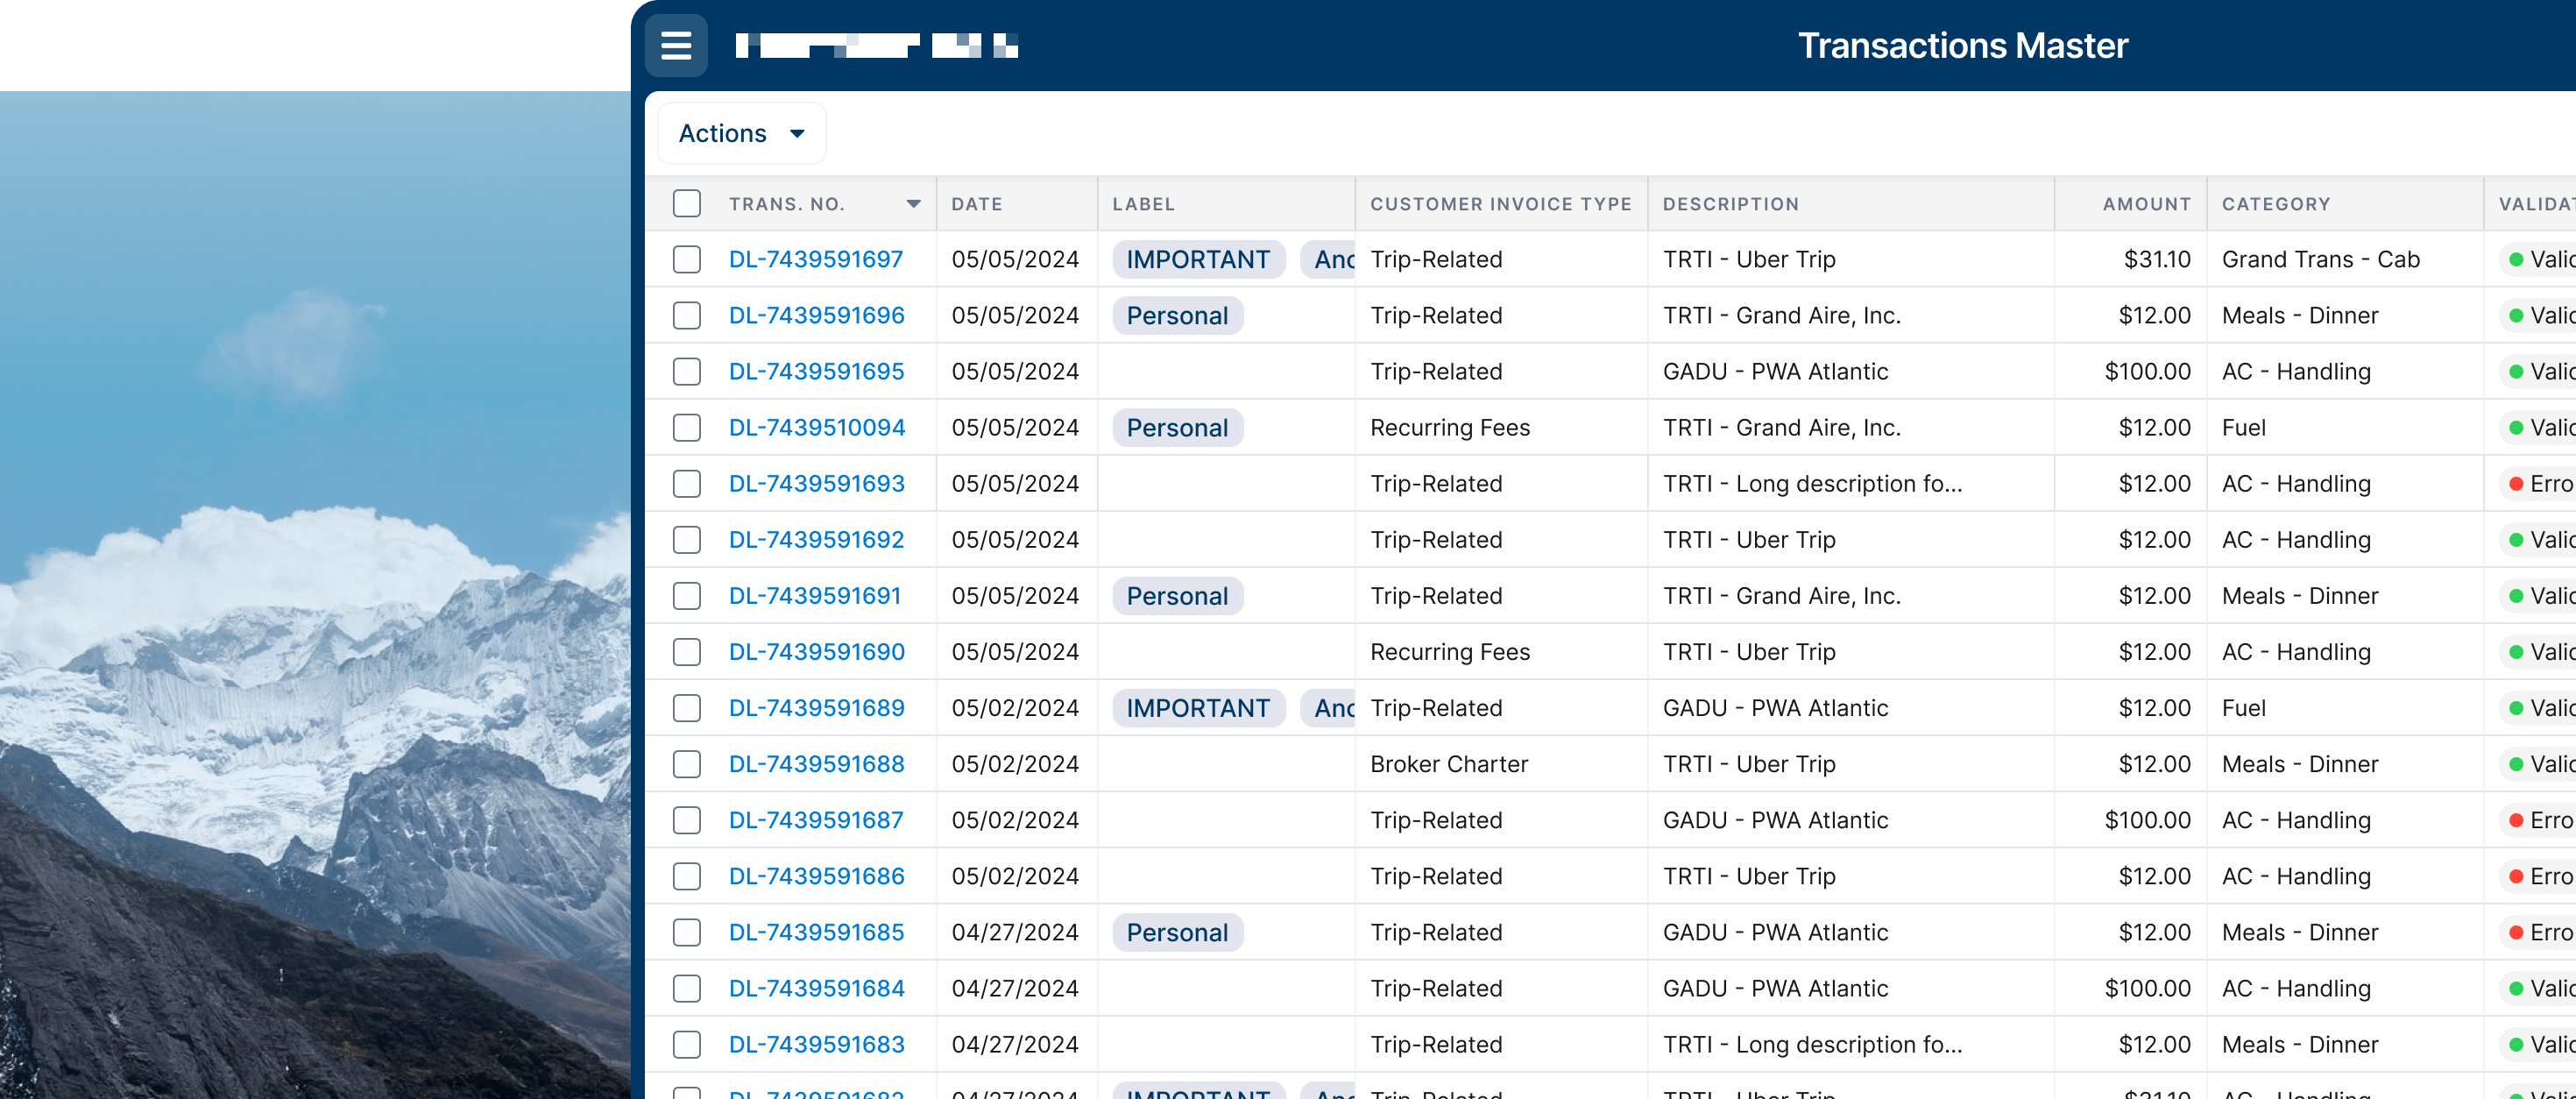Click the CATEGORY column header
2576x1099 pixels.
2277,203
